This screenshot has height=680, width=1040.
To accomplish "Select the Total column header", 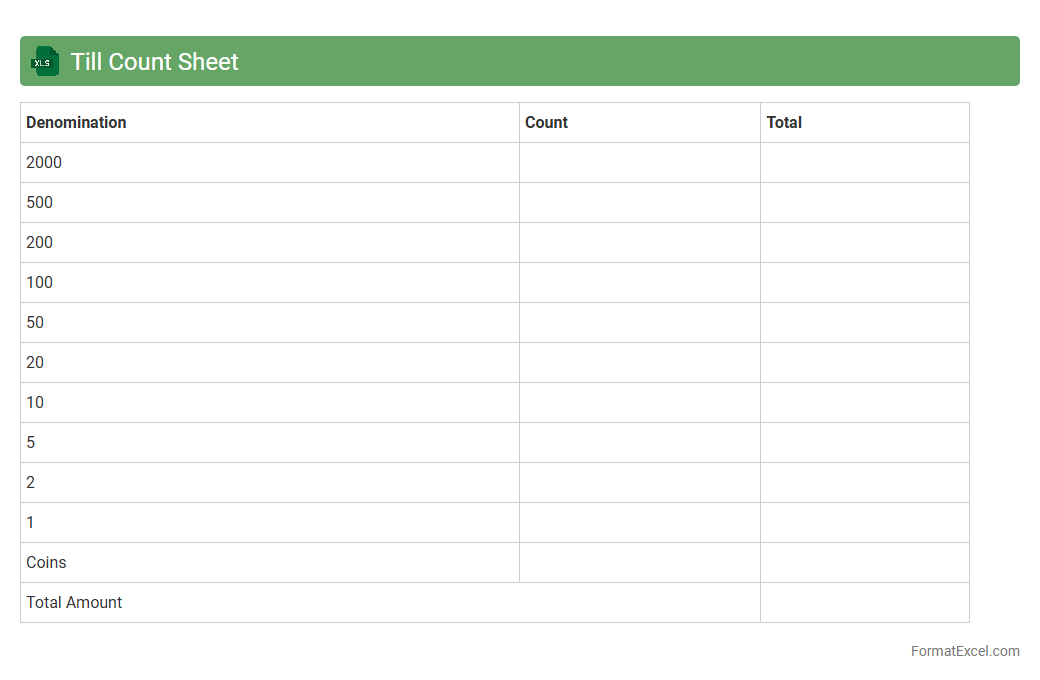I will point(784,122).
